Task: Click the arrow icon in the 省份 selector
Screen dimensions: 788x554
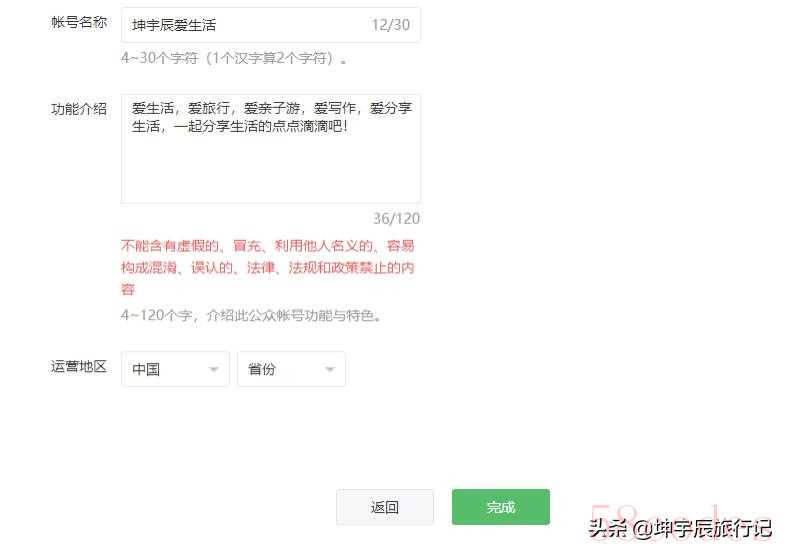Action: [x=330, y=370]
